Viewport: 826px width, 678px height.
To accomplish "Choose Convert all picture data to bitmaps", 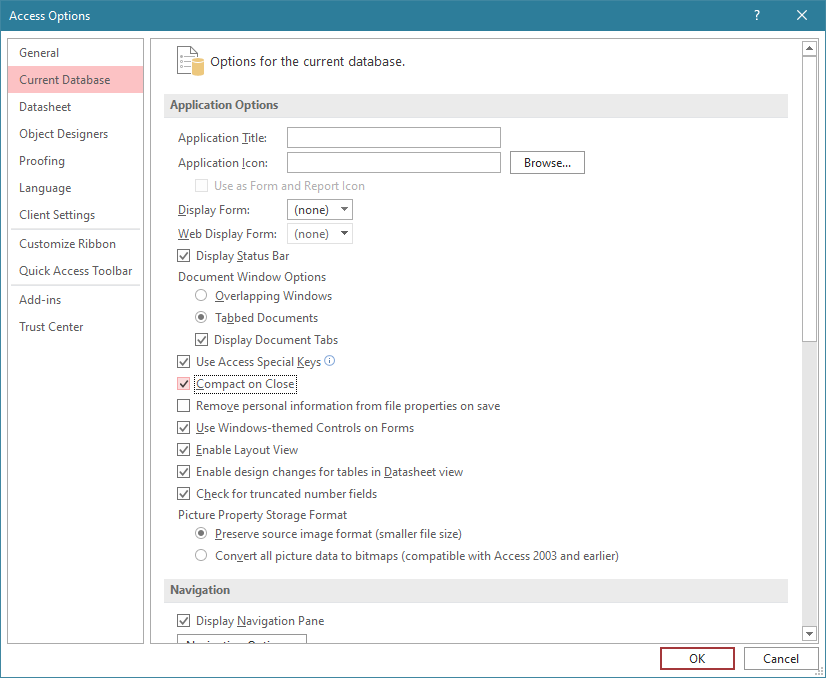I will [x=201, y=556].
